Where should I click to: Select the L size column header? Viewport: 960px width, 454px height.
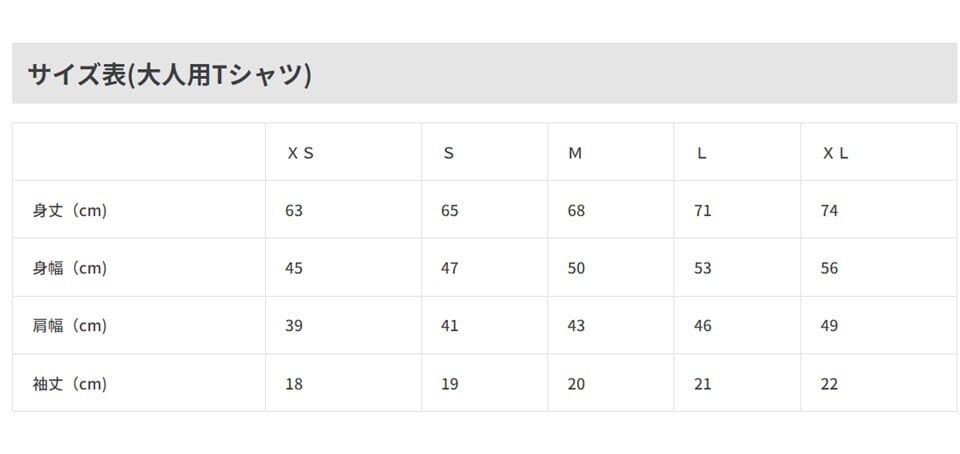point(702,153)
